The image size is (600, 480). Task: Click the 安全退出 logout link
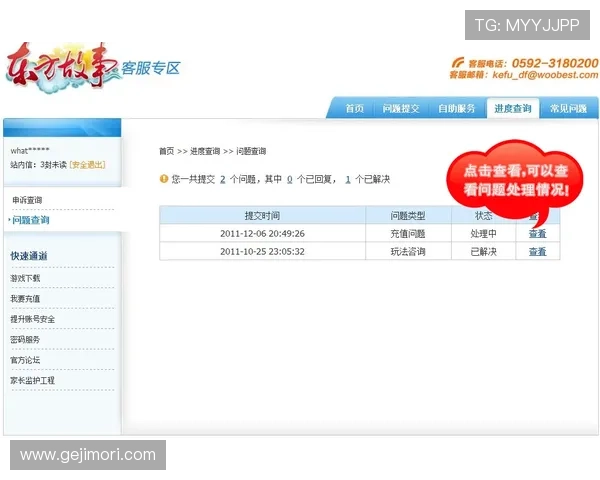[88, 165]
